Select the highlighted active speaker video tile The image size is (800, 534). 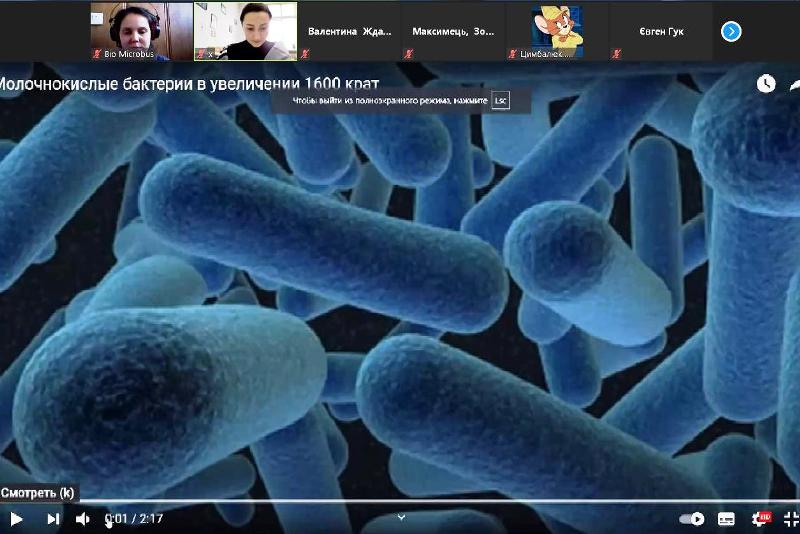245,32
